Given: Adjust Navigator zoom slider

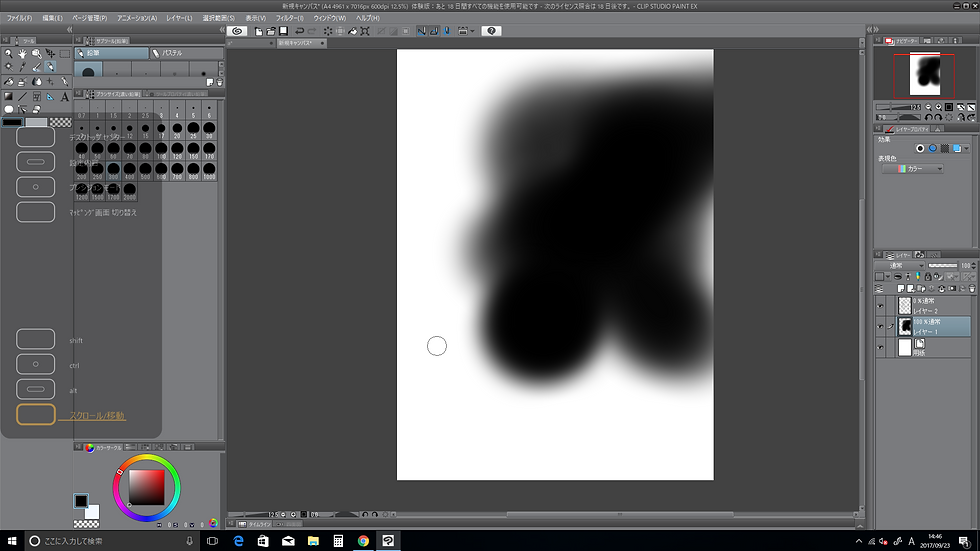Looking at the screenshot, I should point(898,107).
